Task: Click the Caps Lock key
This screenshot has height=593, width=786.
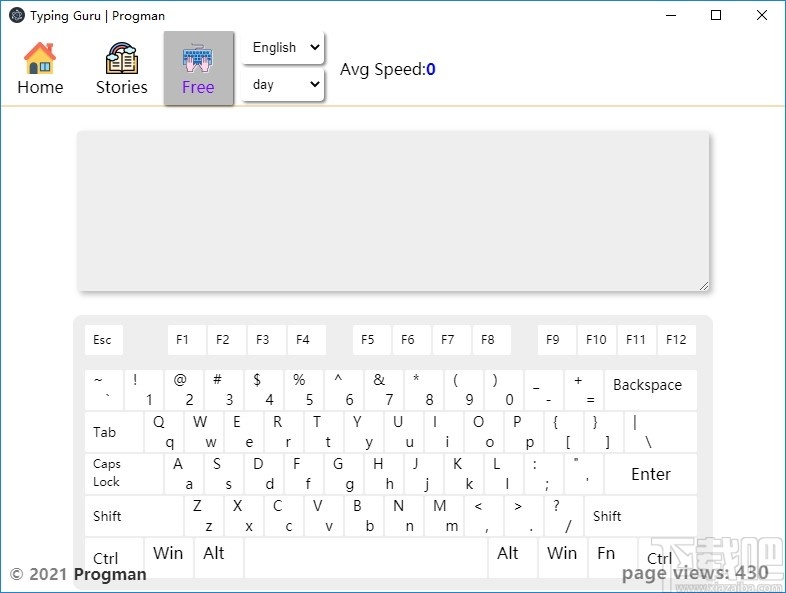Action: tap(124, 474)
